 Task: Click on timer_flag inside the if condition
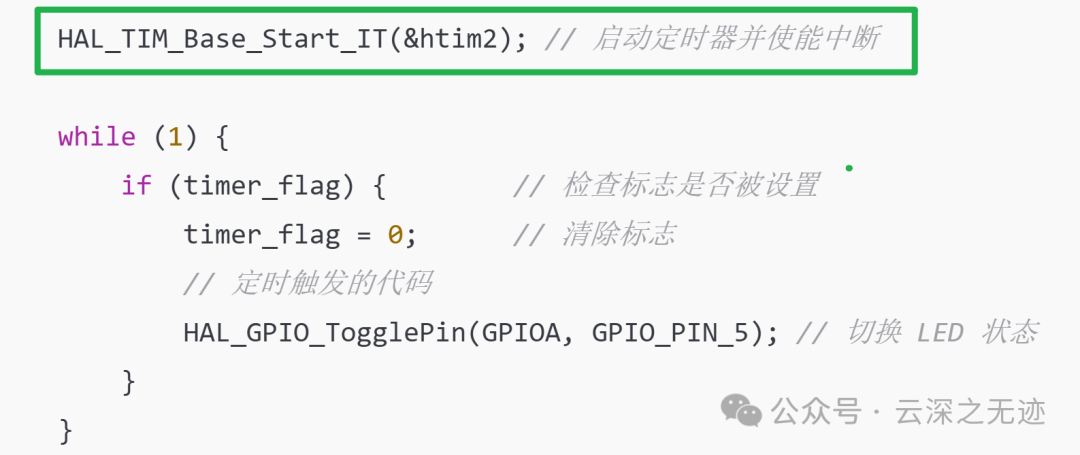pos(262,187)
